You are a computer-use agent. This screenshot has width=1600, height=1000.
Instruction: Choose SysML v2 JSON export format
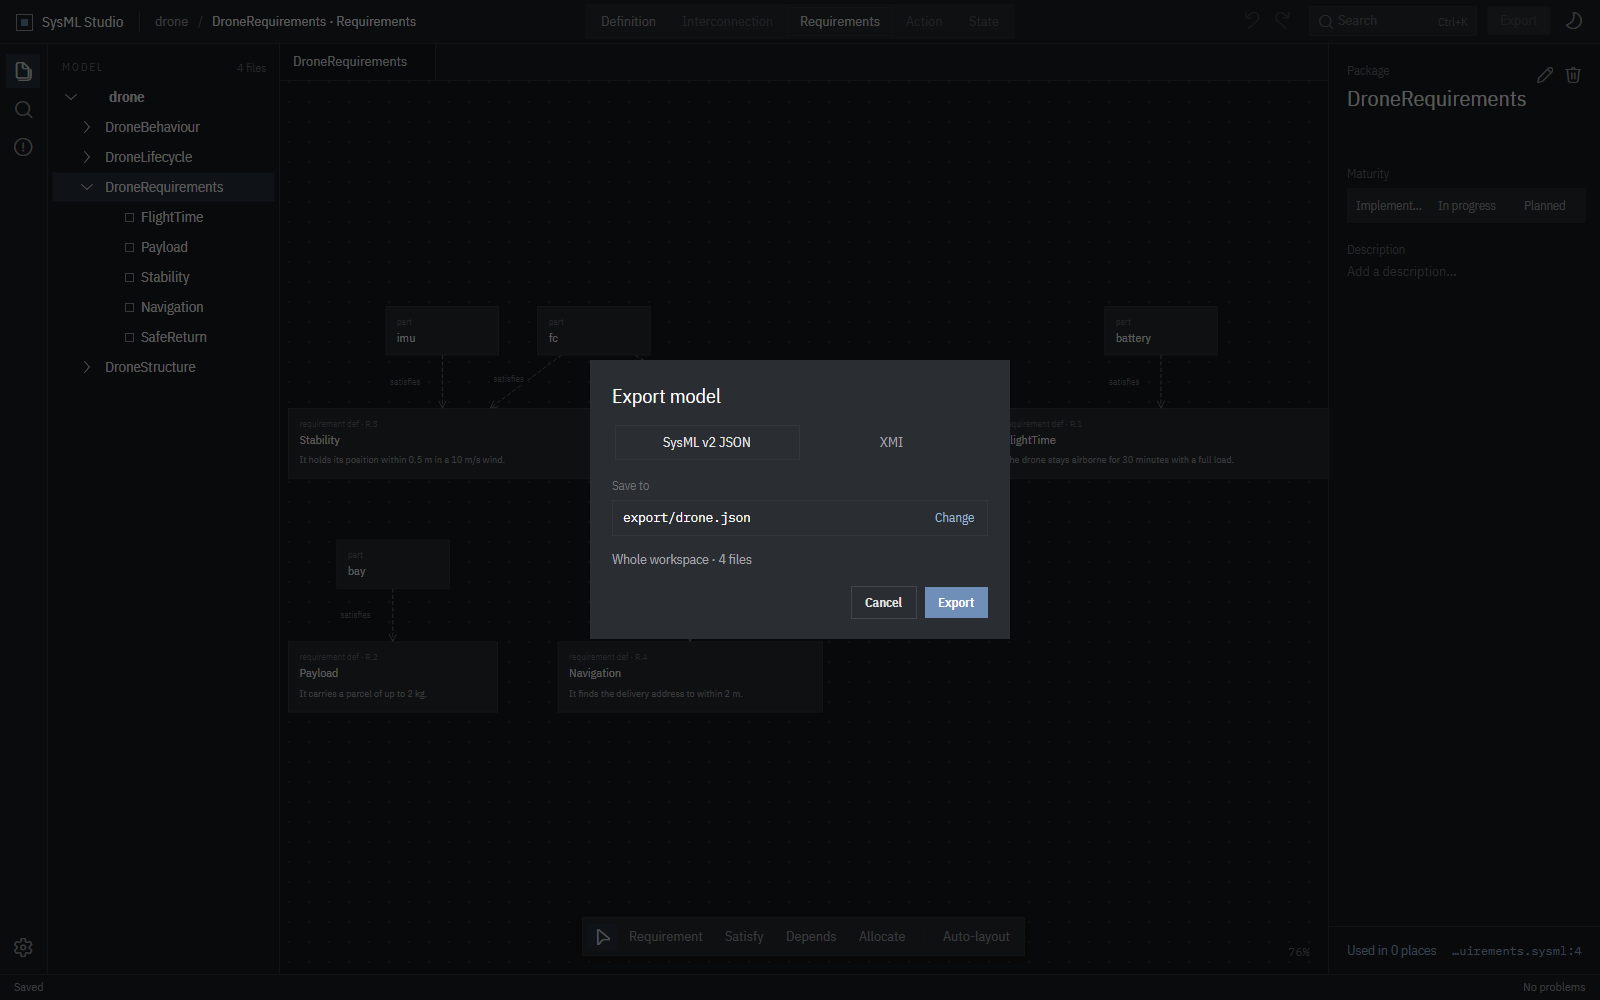[x=706, y=442]
